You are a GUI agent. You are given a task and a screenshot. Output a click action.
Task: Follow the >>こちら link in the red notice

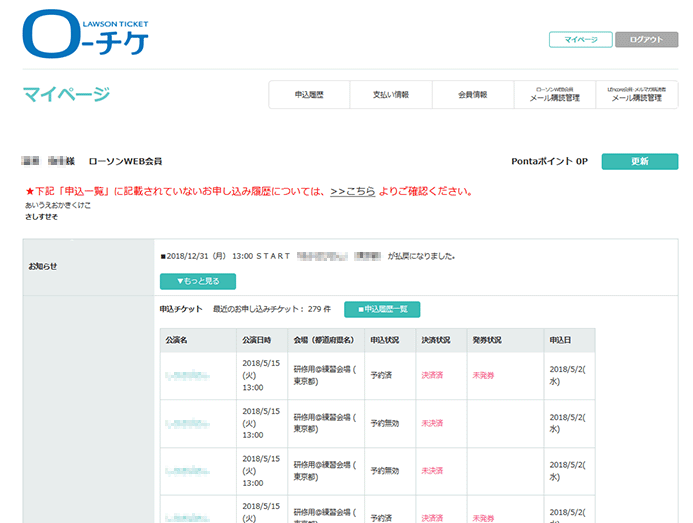[352, 191]
